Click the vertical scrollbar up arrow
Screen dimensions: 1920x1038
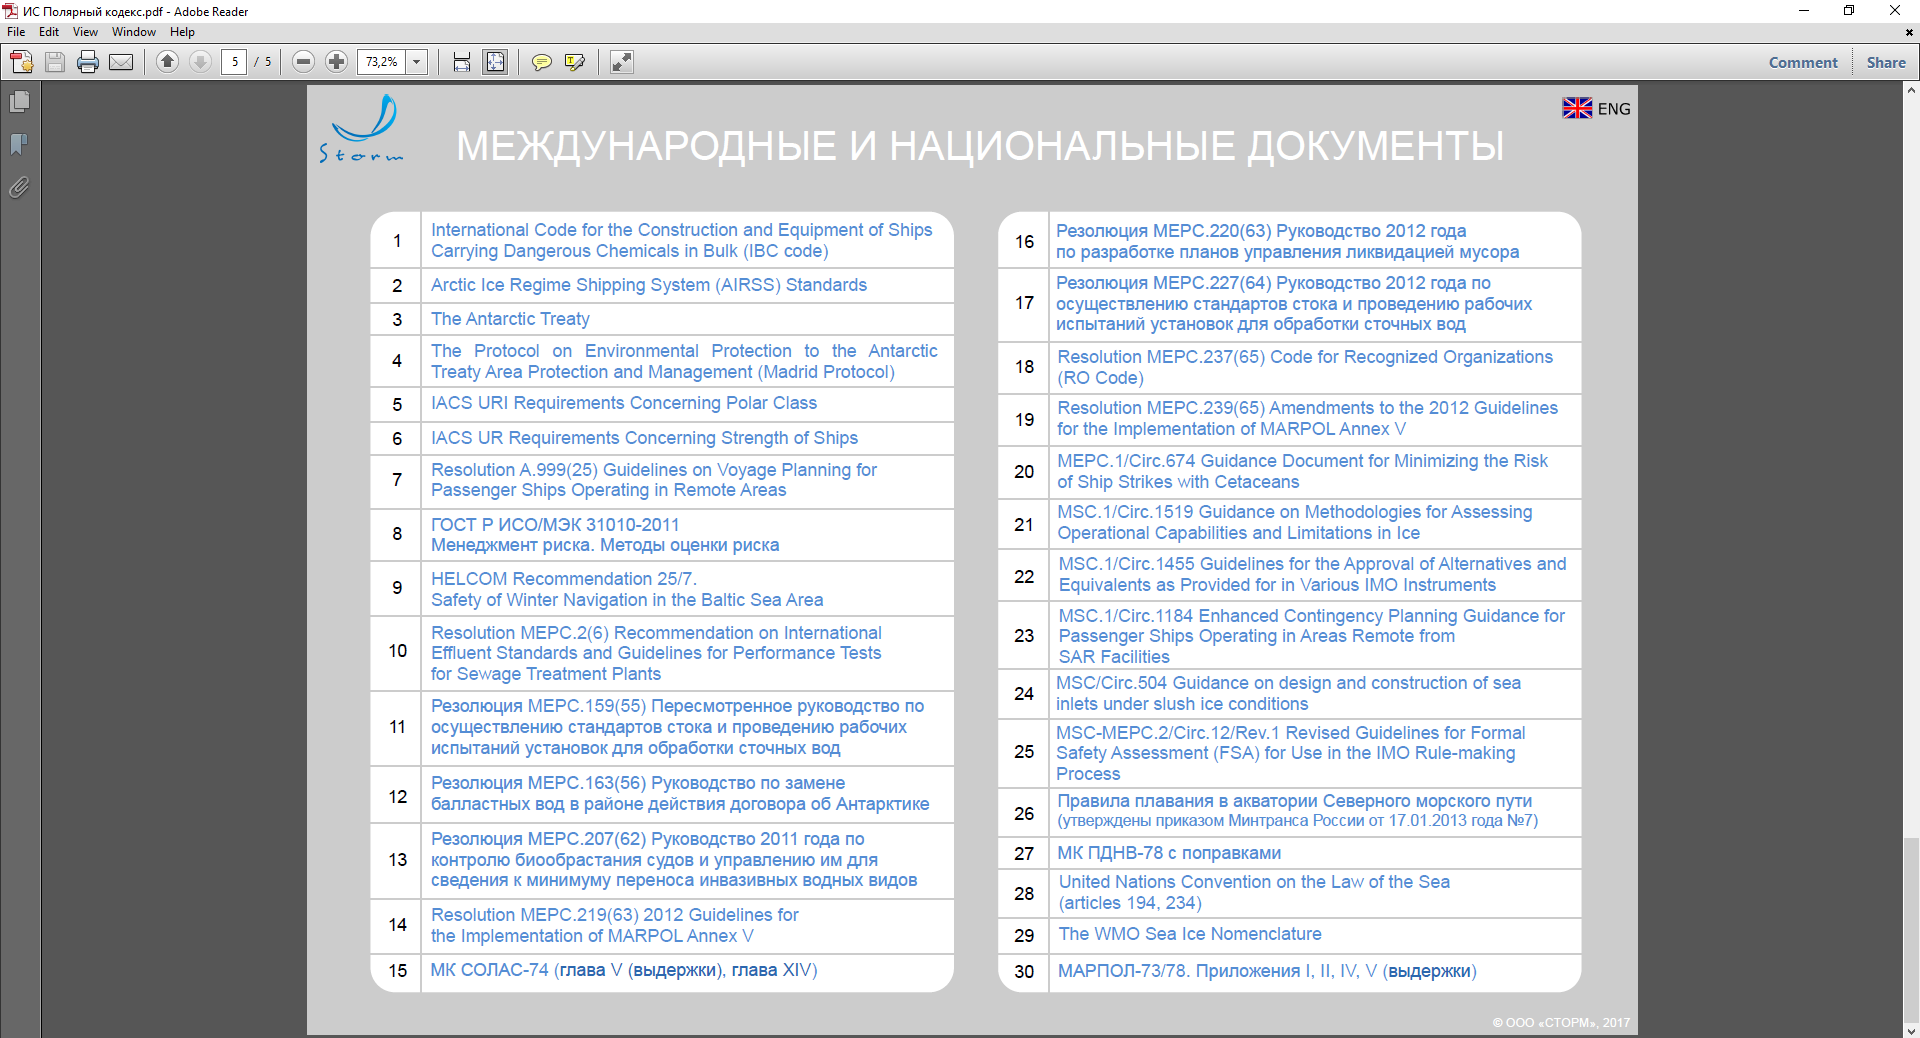[x=1911, y=90]
